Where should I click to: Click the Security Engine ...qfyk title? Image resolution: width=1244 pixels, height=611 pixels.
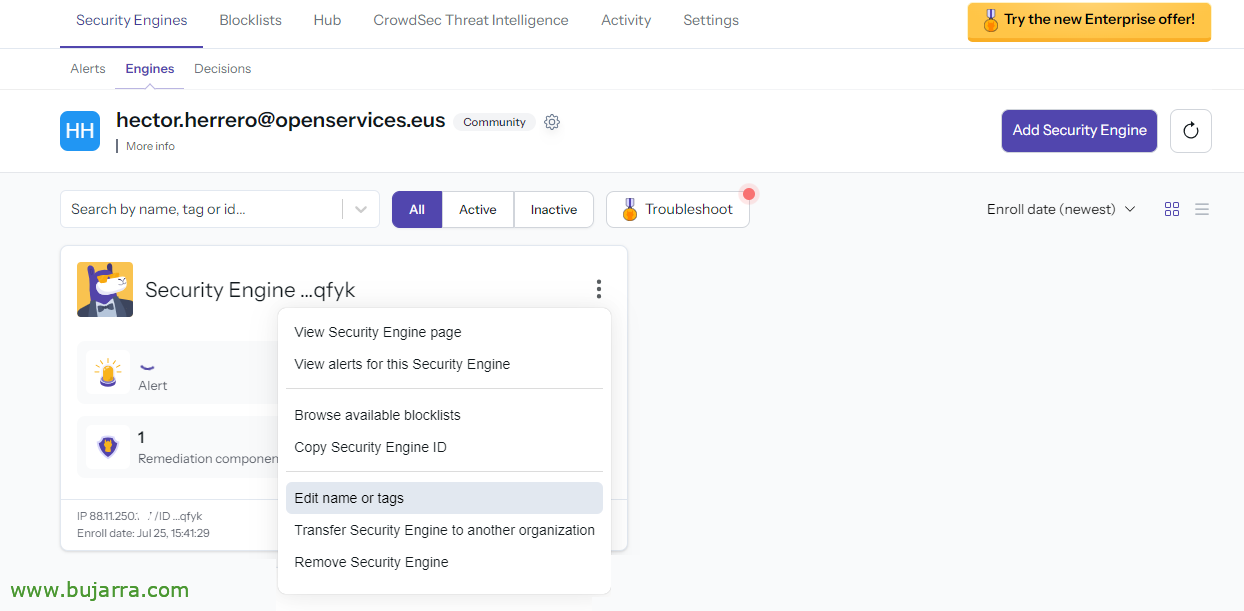pos(250,290)
